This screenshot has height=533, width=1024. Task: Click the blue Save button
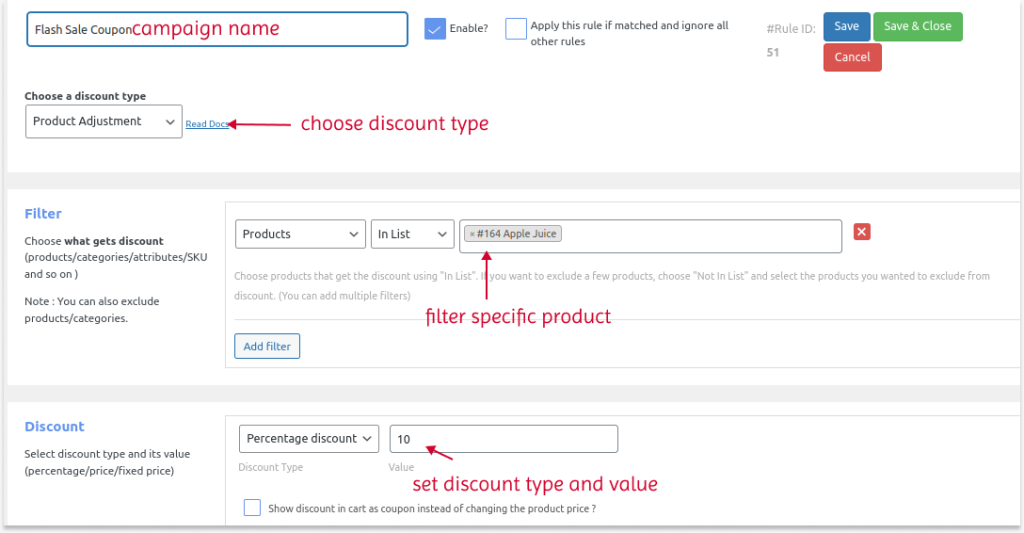[846, 27]
